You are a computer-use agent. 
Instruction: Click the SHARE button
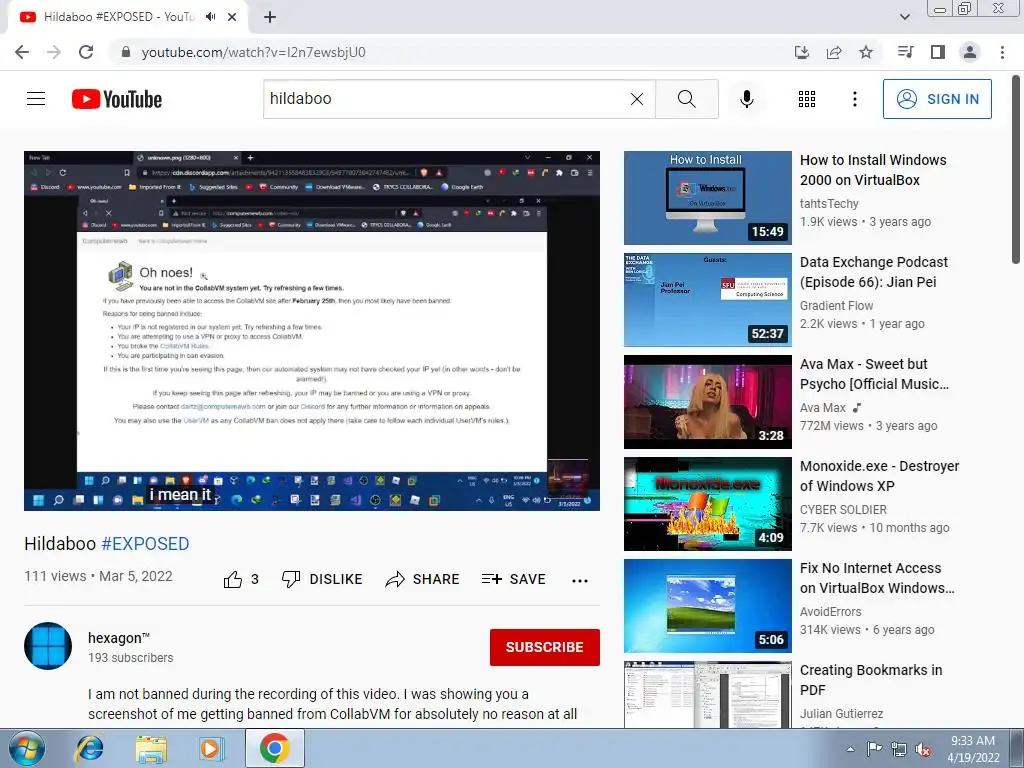[423, 579]
